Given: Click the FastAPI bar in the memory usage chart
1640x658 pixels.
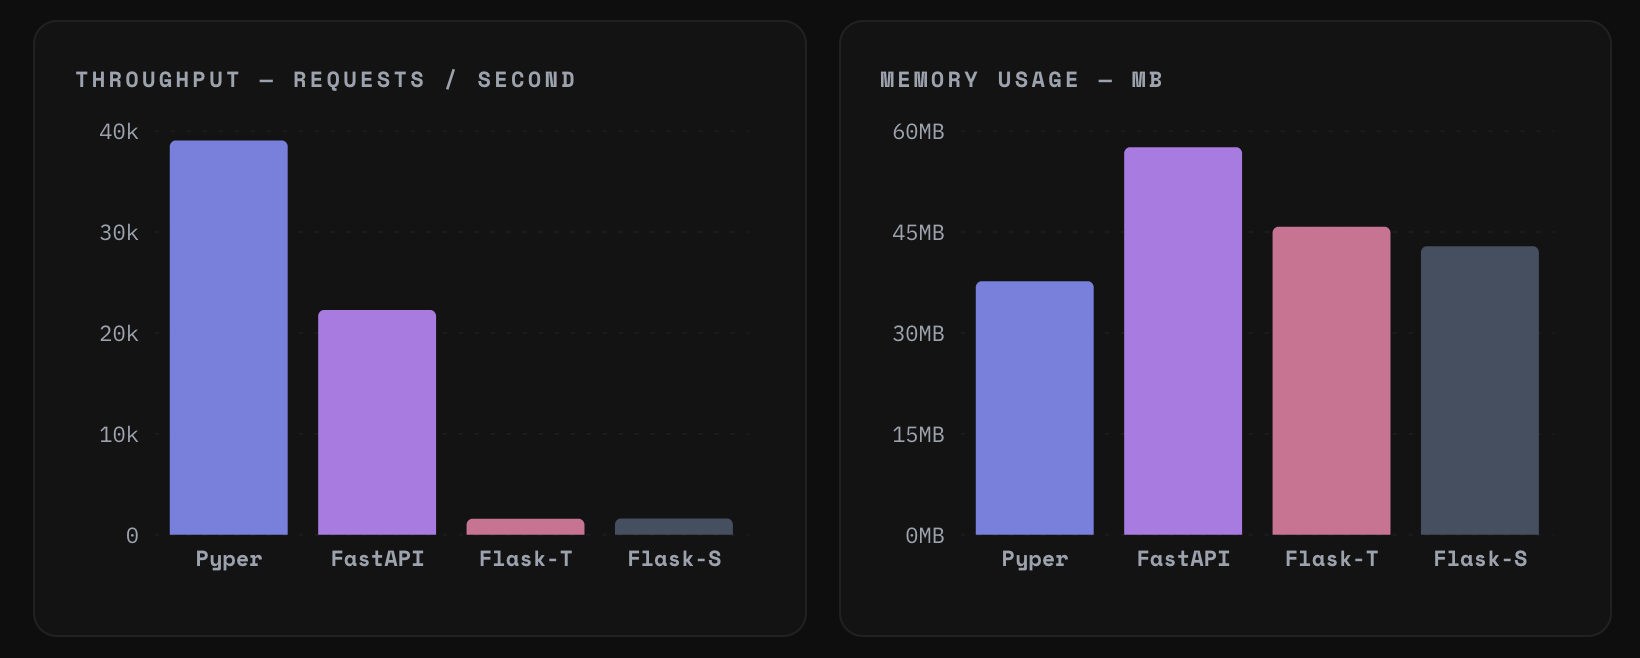Looking at the screenshot, I should [1183, 341].
